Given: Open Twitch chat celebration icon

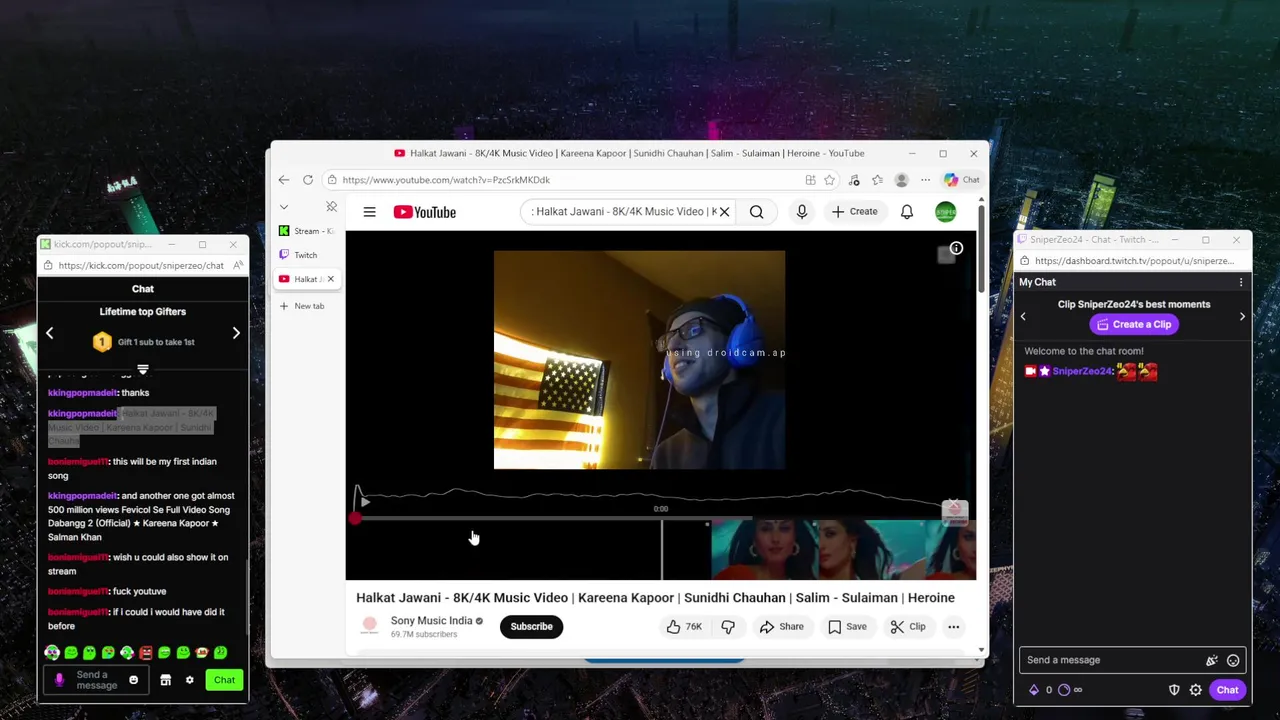Looking at the screenshot, I should coord(1212,660).
